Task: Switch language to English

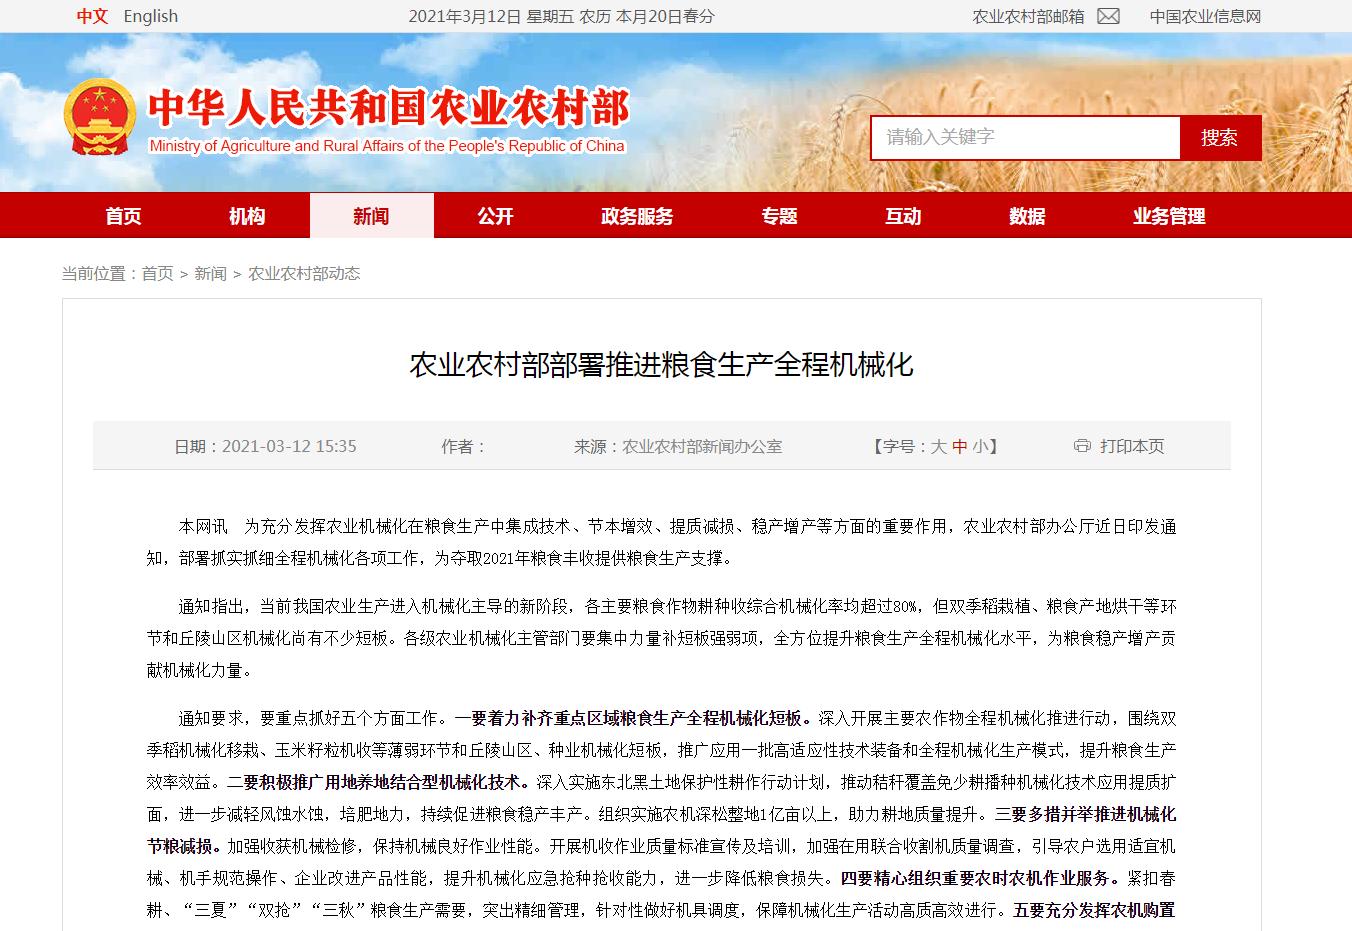Action: [151, 16]
